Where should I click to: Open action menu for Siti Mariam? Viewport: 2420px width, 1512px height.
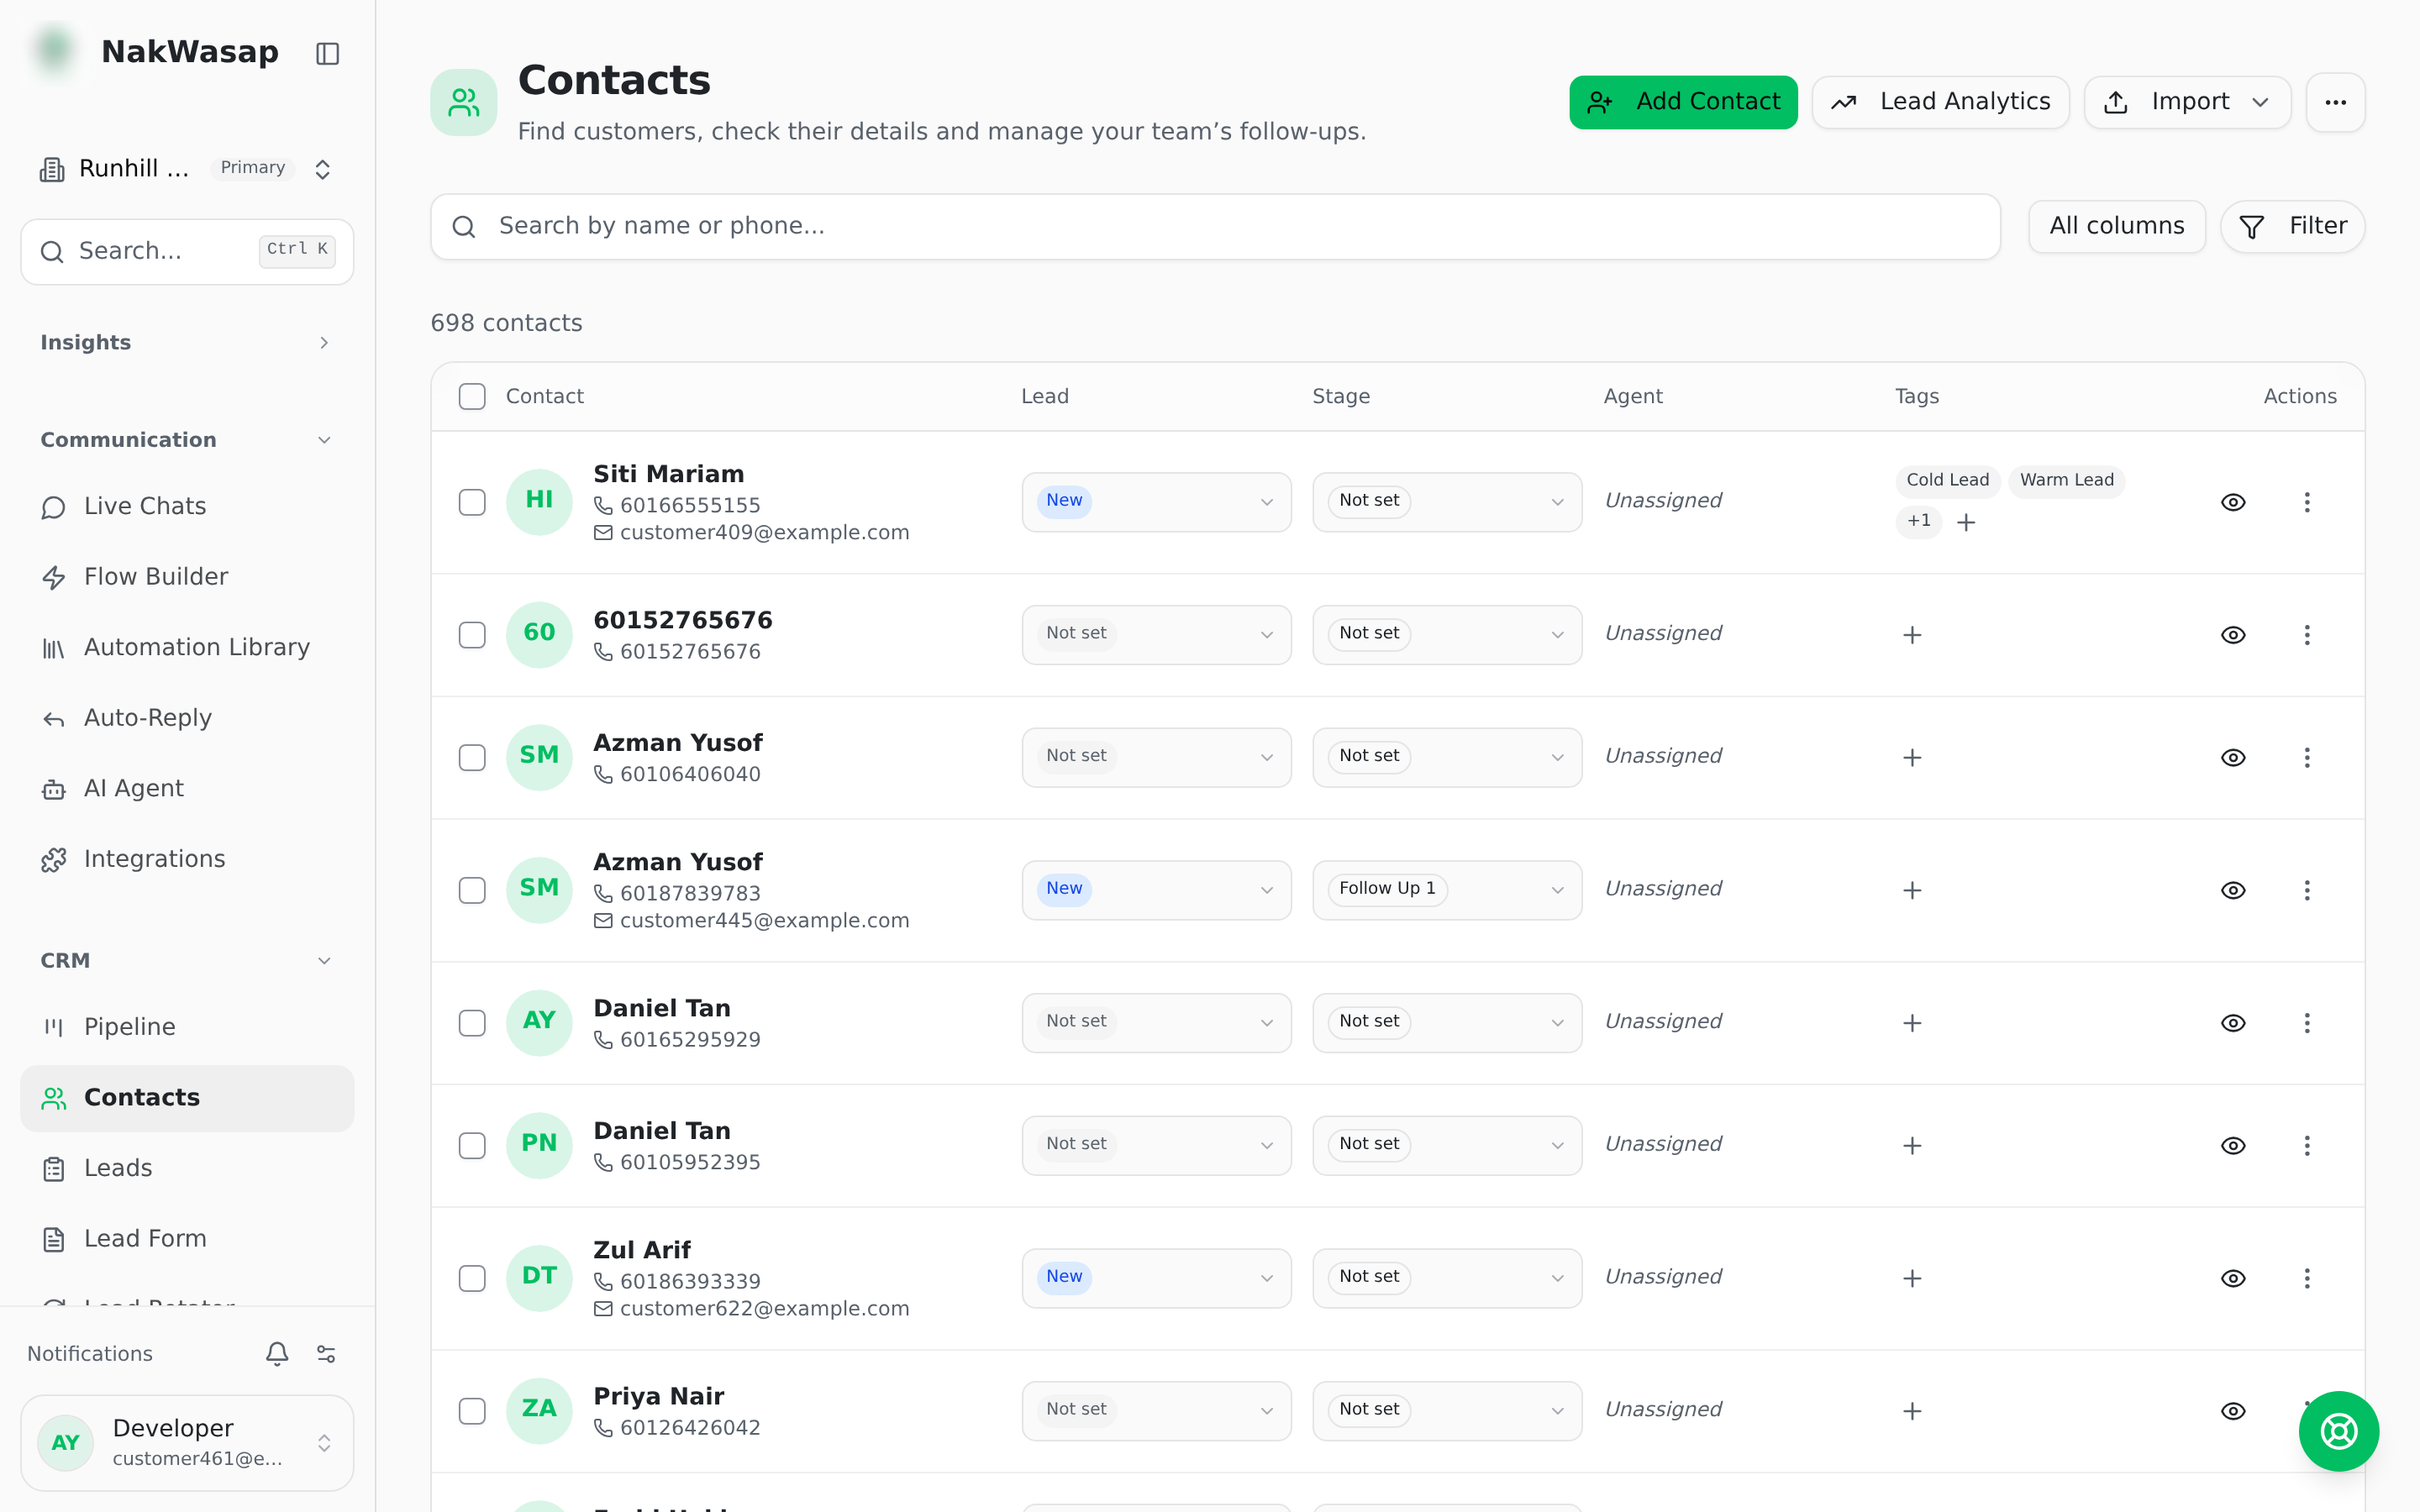[2307, 502]
